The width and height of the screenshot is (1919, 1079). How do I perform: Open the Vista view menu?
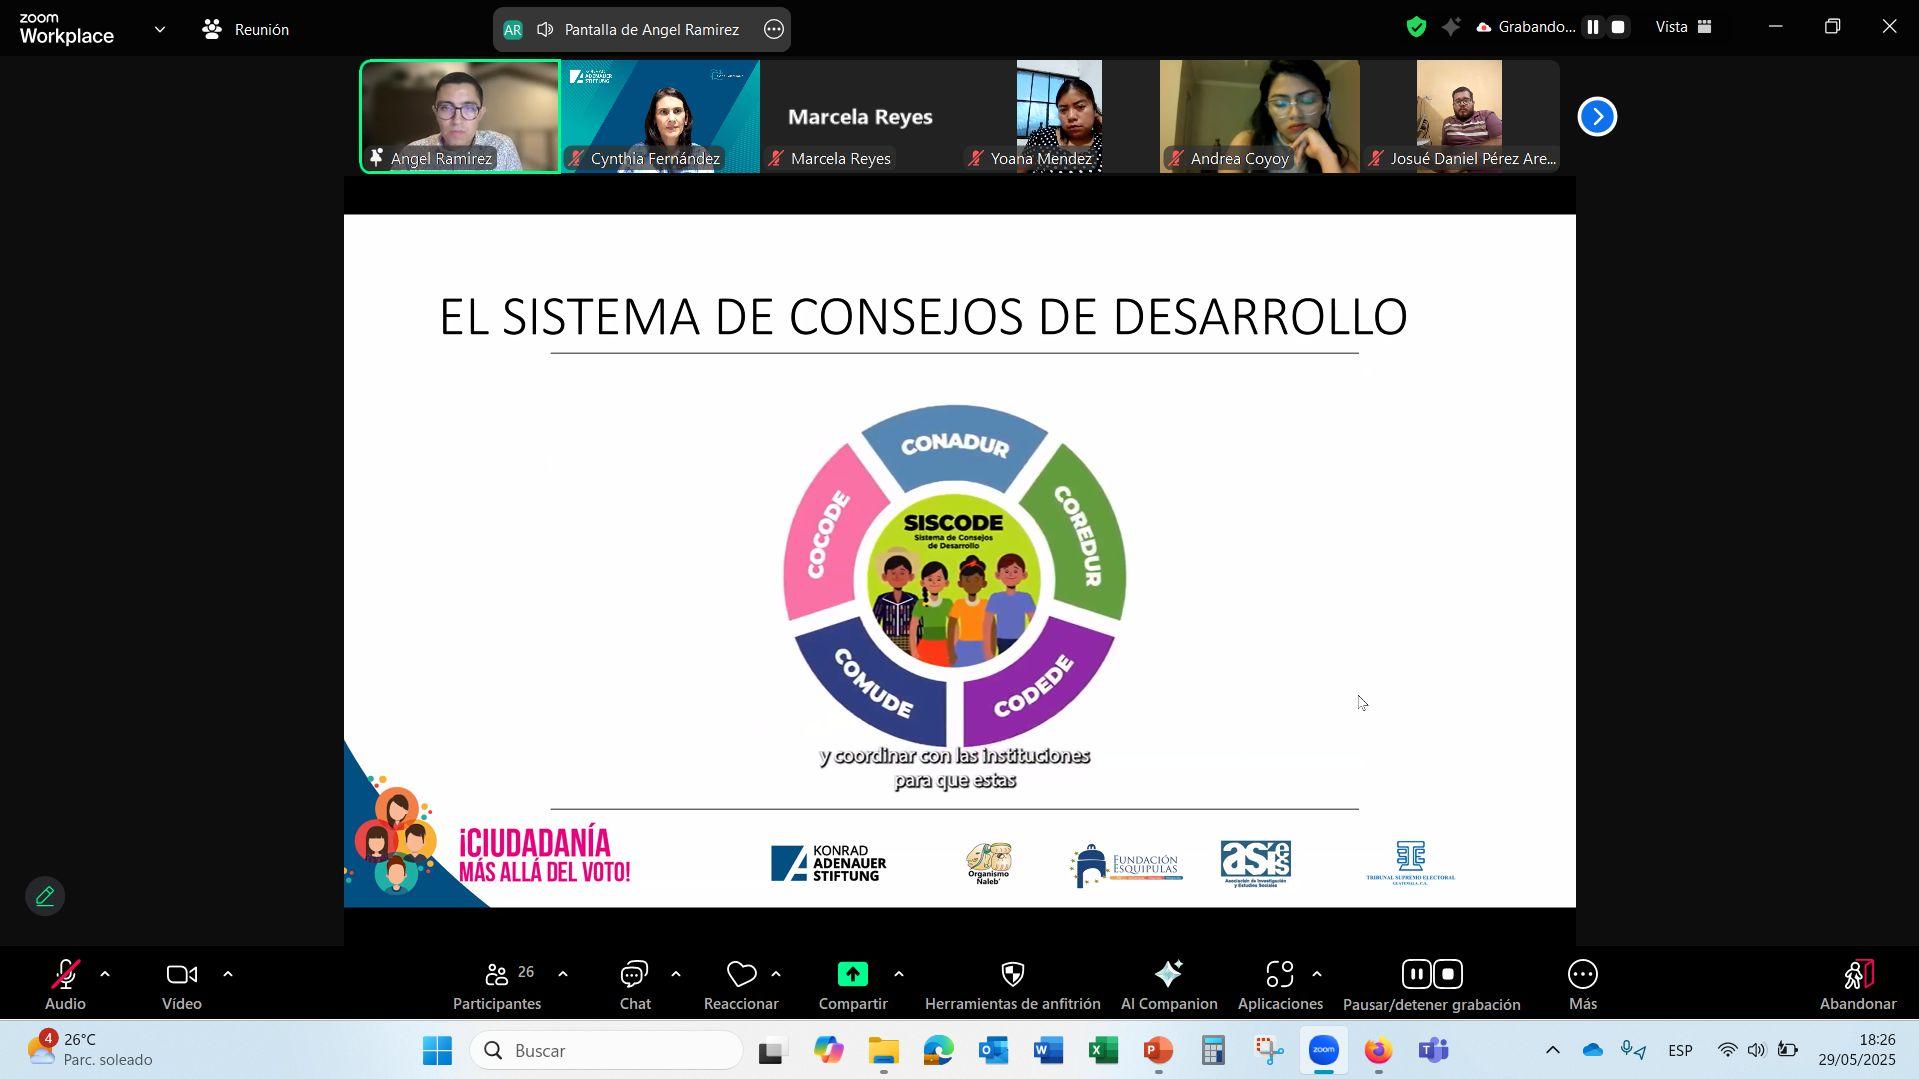click(1684, 28)
